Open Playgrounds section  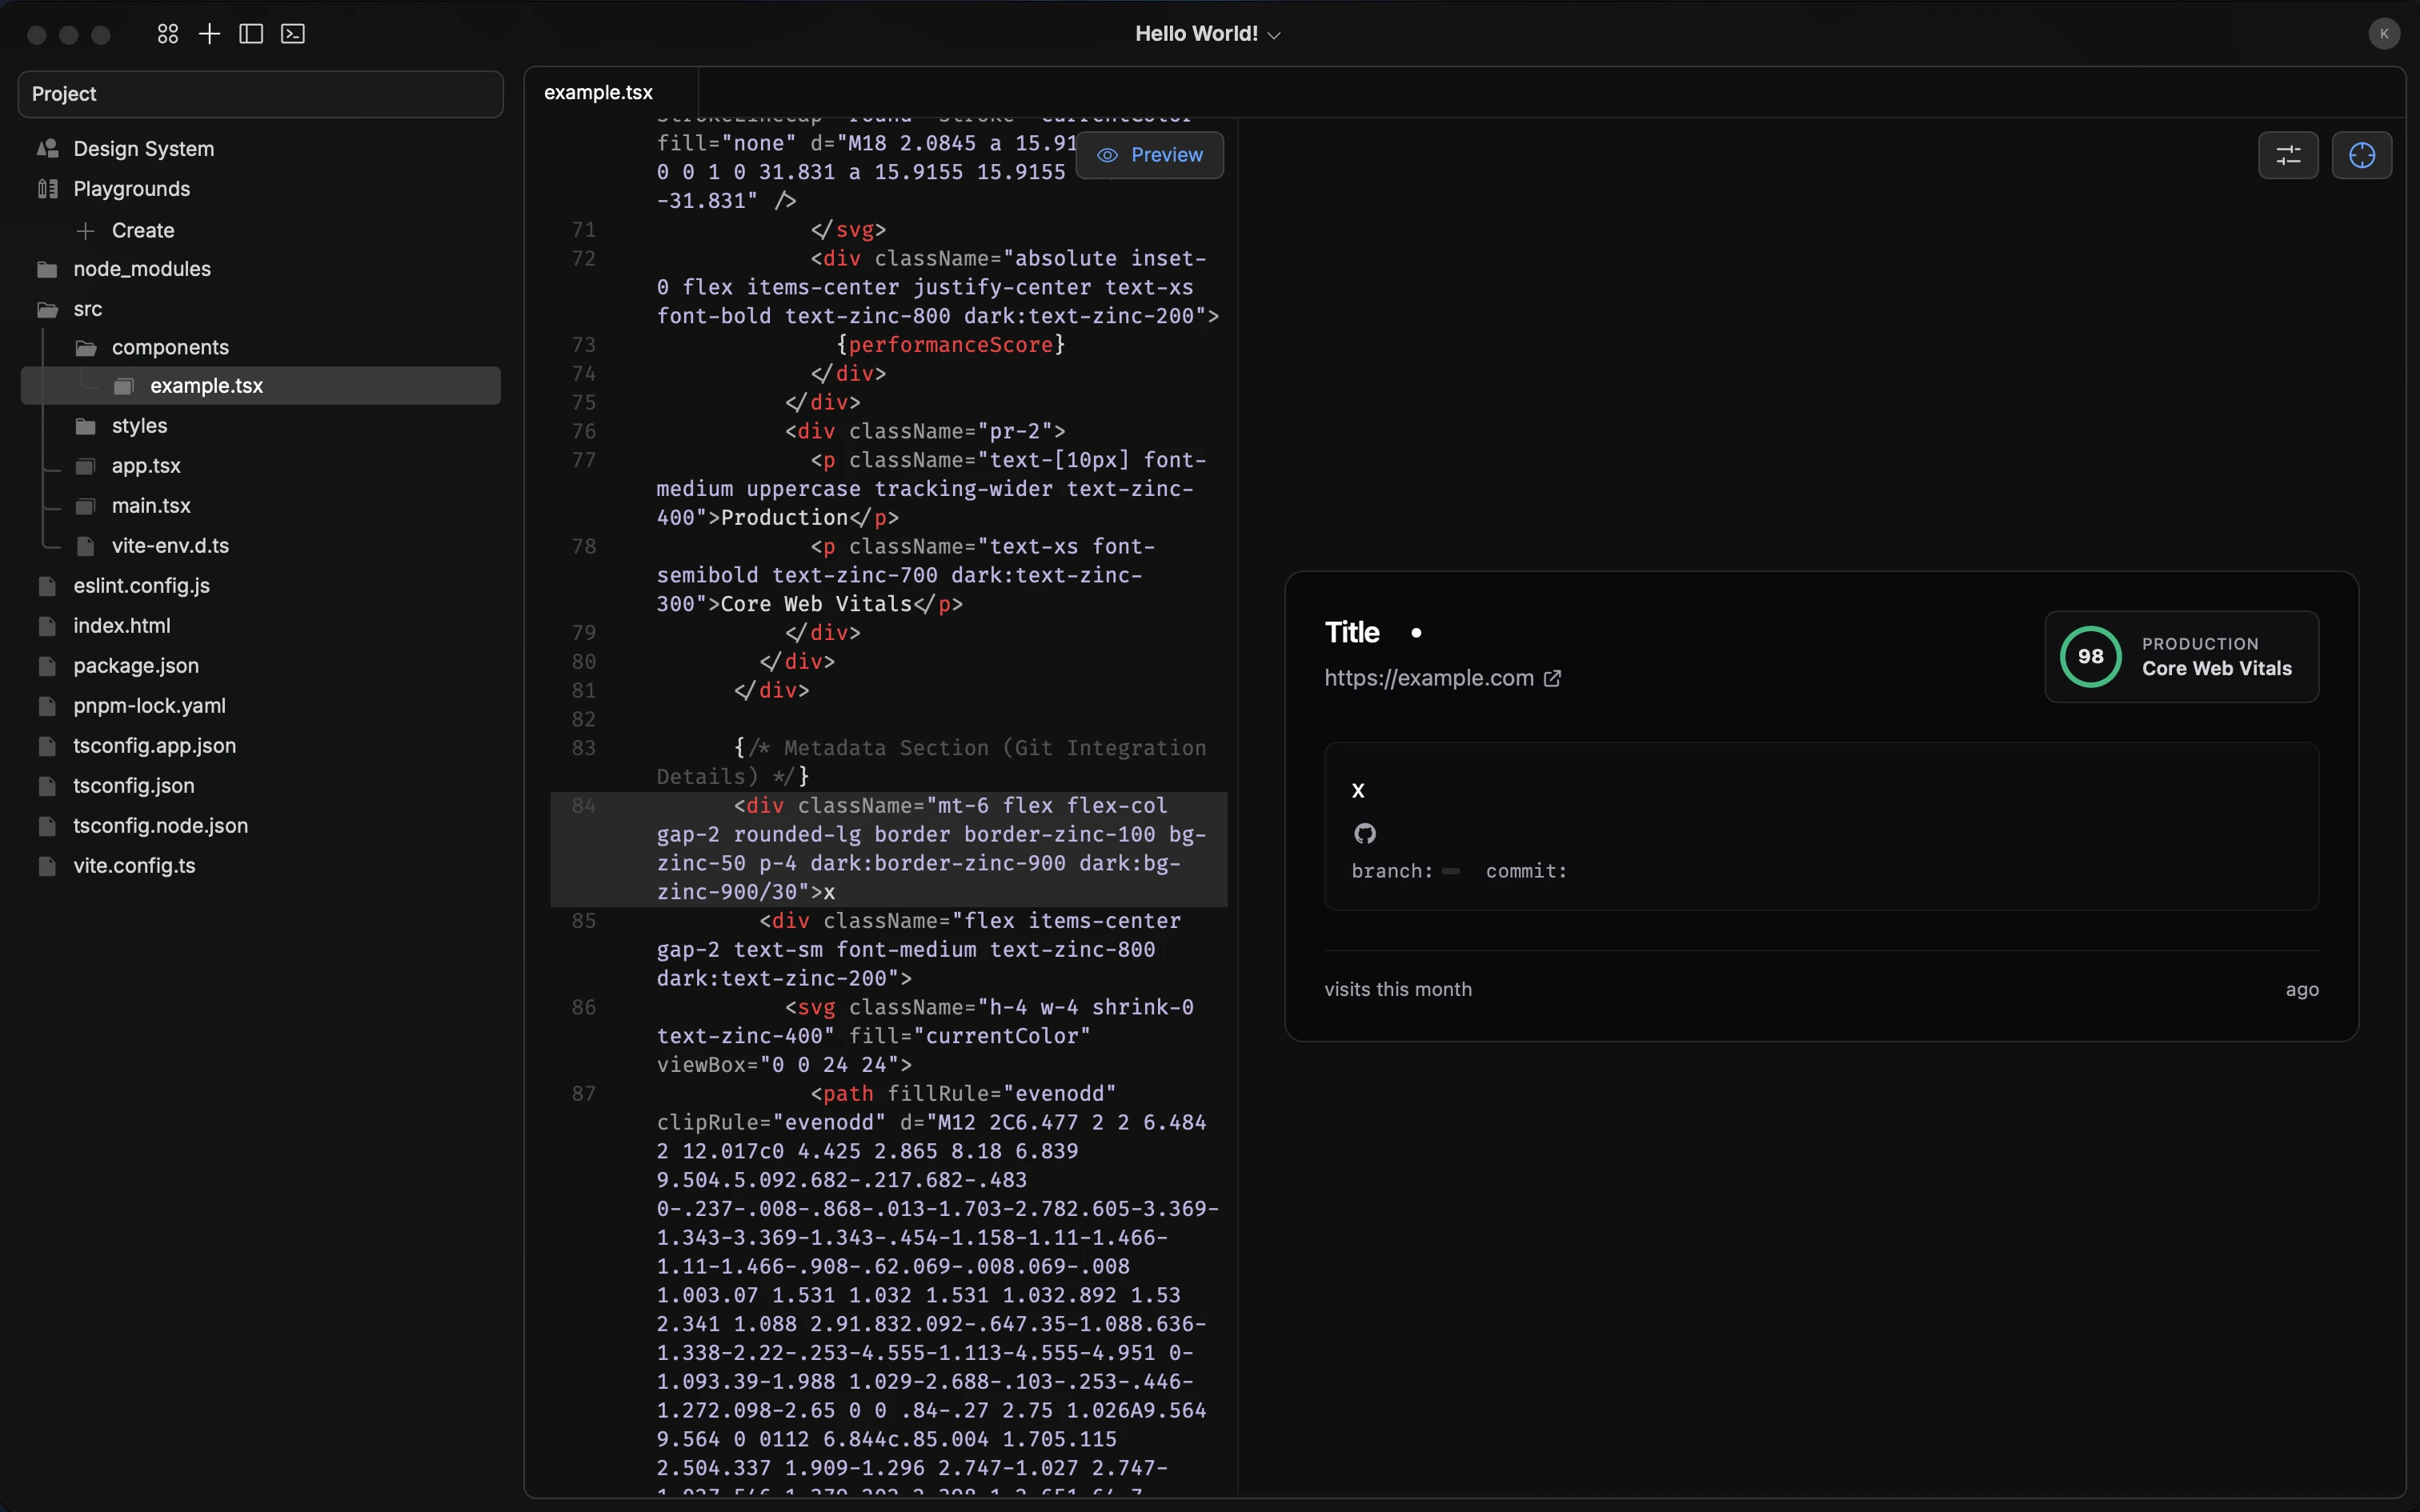pyautogui.click(x=131, y=189)
